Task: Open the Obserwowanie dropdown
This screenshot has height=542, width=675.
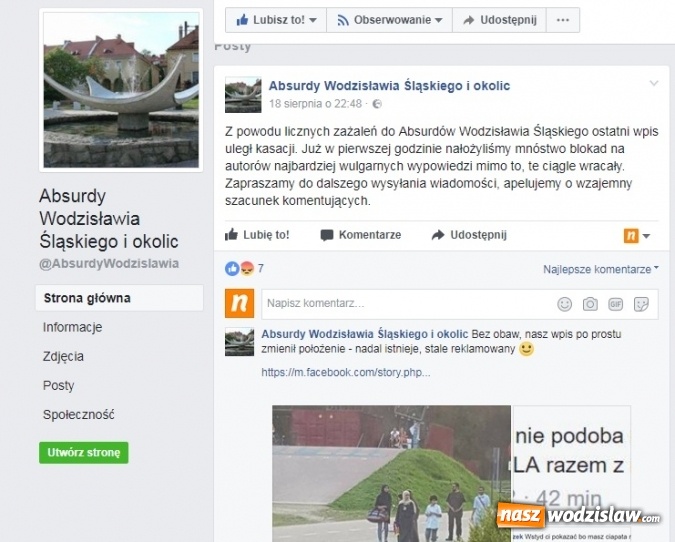Action: [x=390, y=20]
